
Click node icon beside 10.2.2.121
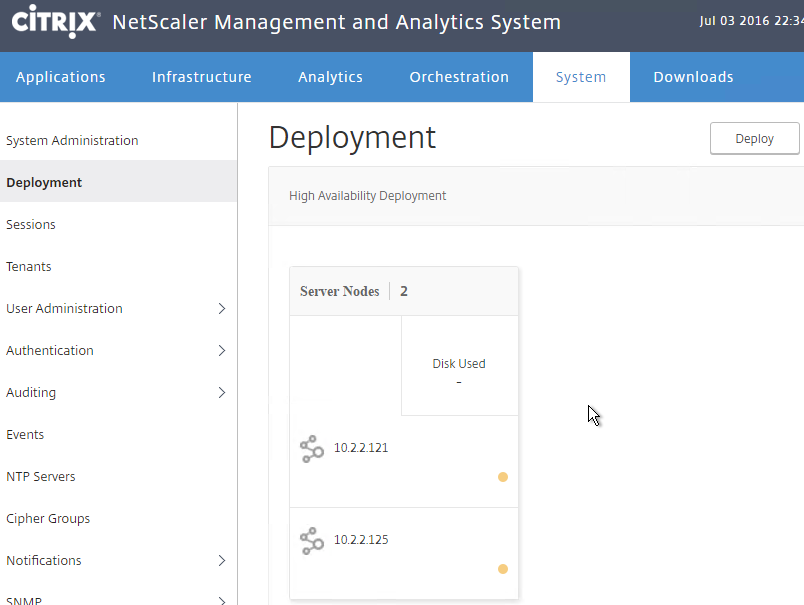click(x=312, y=449)
